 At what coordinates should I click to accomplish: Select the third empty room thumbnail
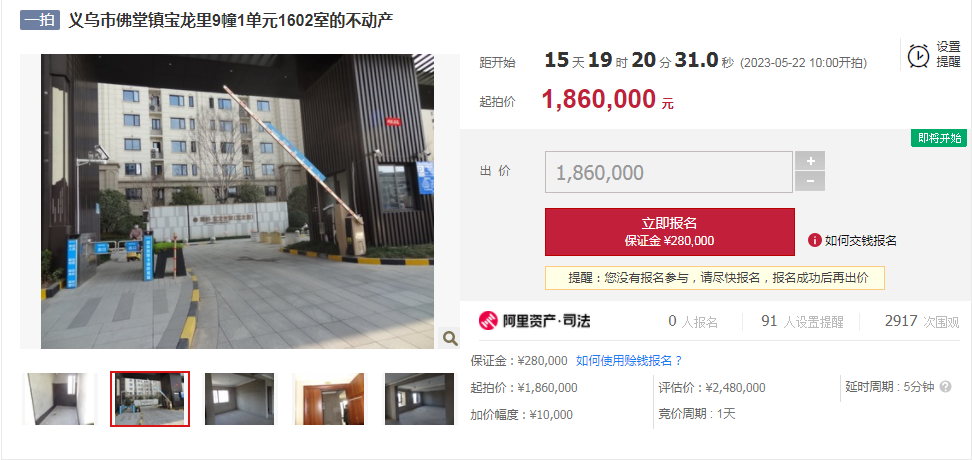click(239, 399)
